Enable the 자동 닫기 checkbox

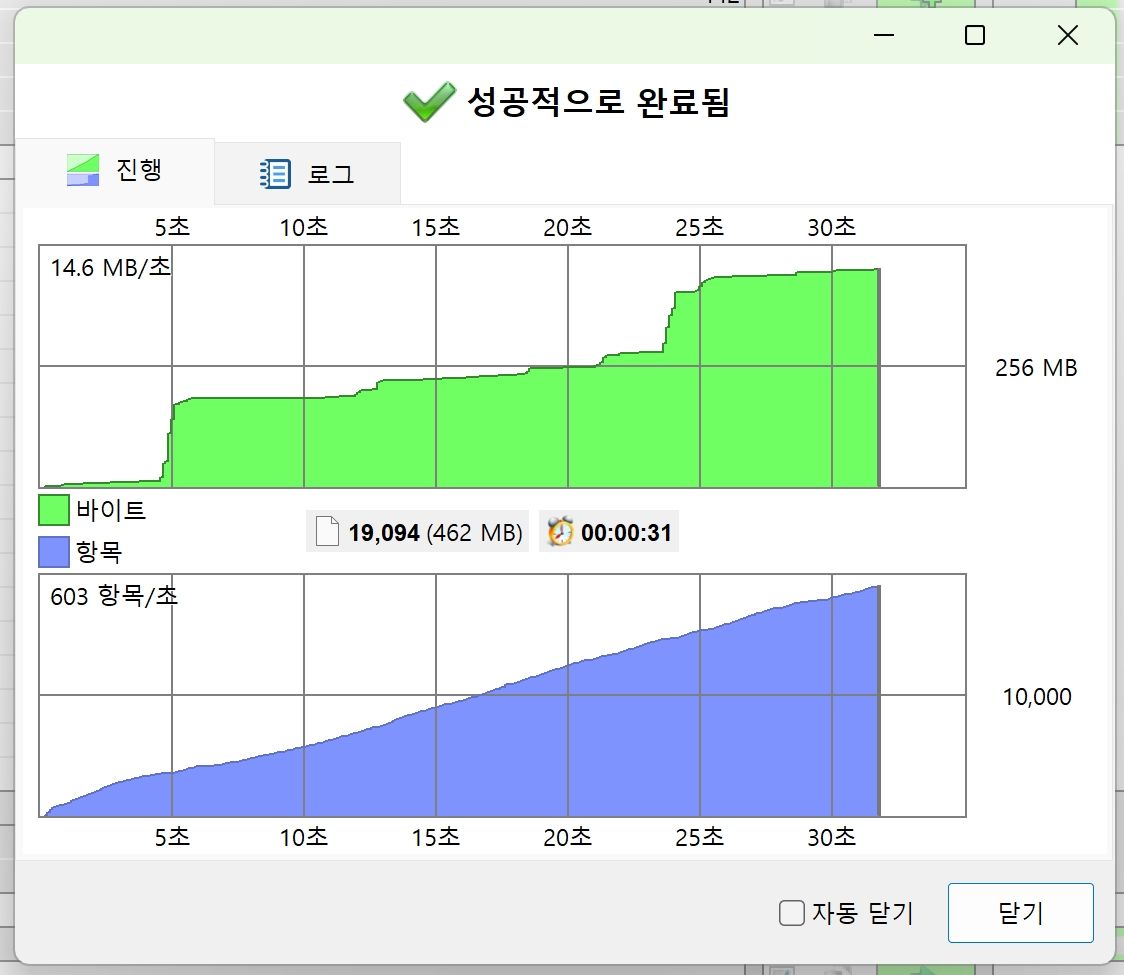[791, 913]
